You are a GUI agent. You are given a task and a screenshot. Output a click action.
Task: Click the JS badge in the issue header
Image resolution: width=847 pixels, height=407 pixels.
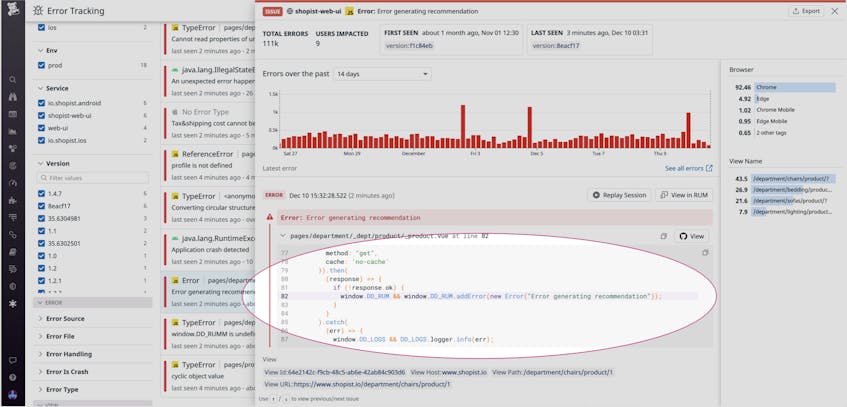(x=349, y=11)
